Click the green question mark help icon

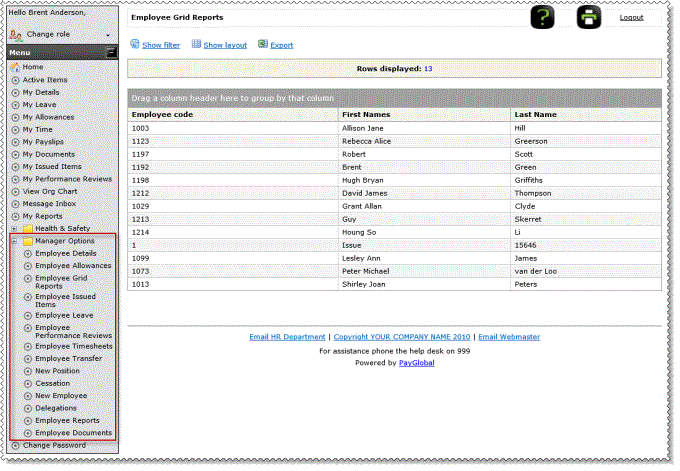[541, 17]
